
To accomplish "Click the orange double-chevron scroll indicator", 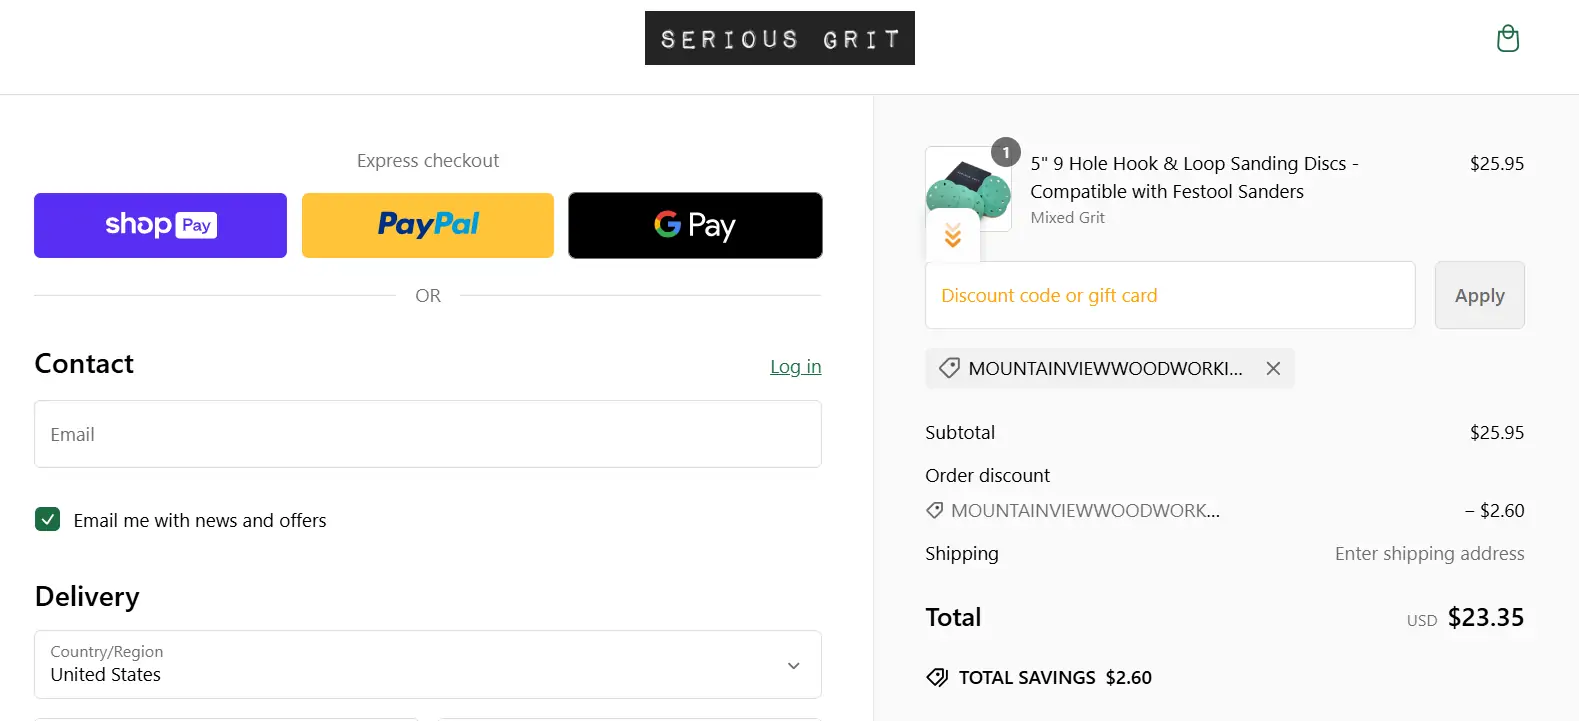I will [953, 235].
